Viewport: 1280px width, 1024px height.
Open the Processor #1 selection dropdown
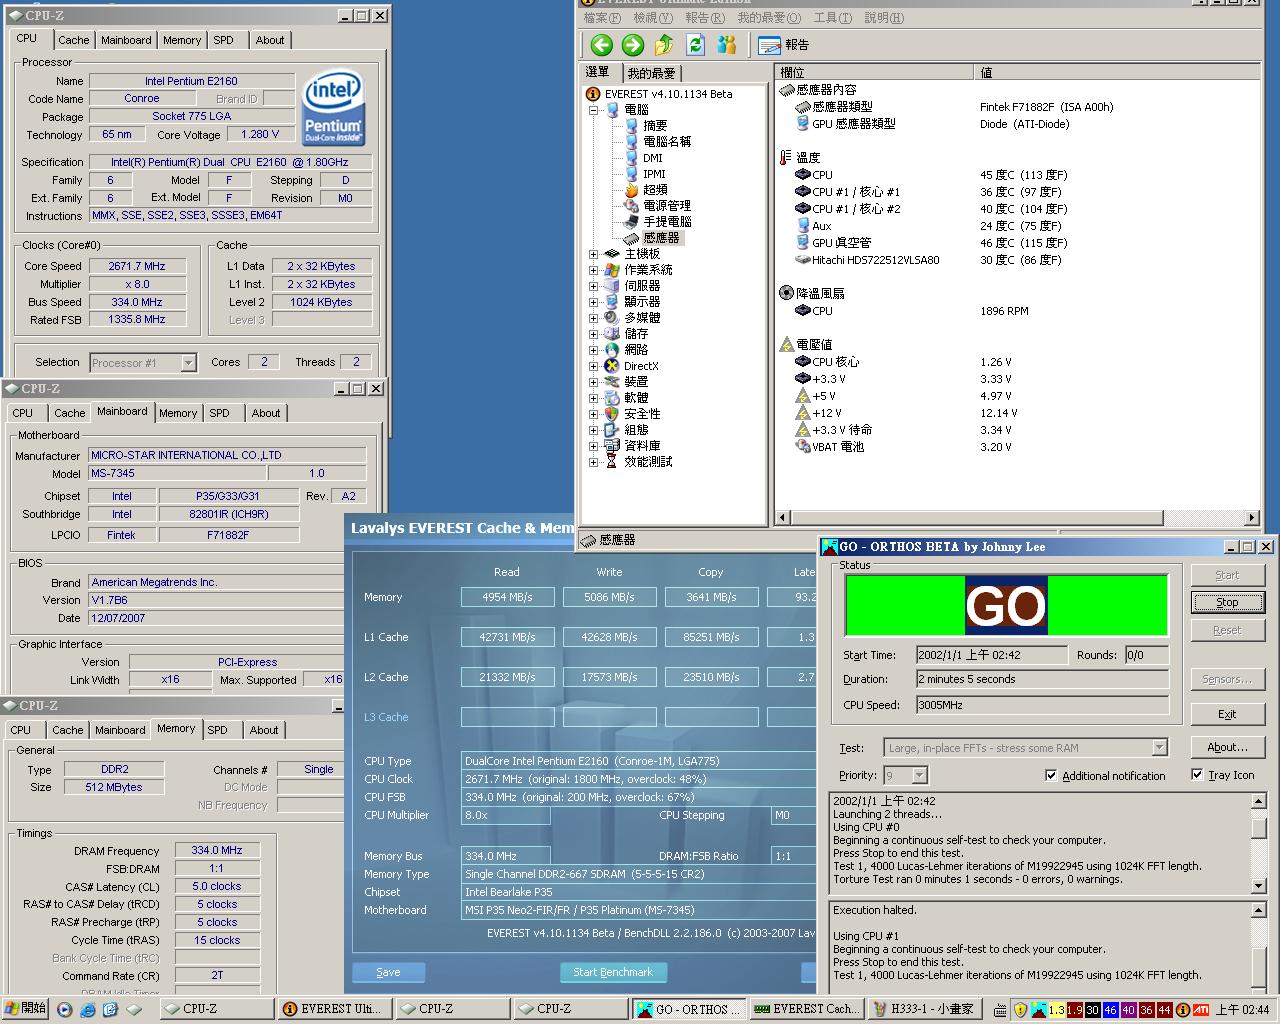(x=188, y=363)
